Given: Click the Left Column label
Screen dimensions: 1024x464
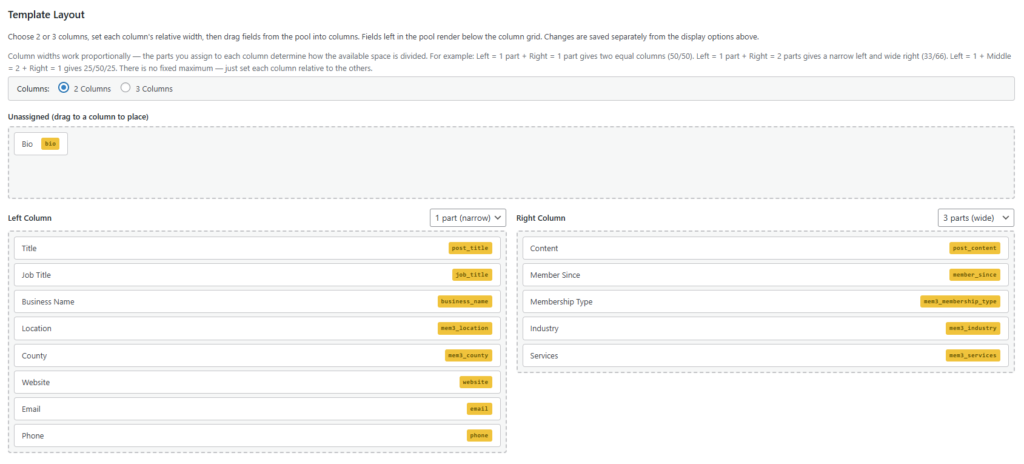Looking at the screenshot, I should click(30, 218).
